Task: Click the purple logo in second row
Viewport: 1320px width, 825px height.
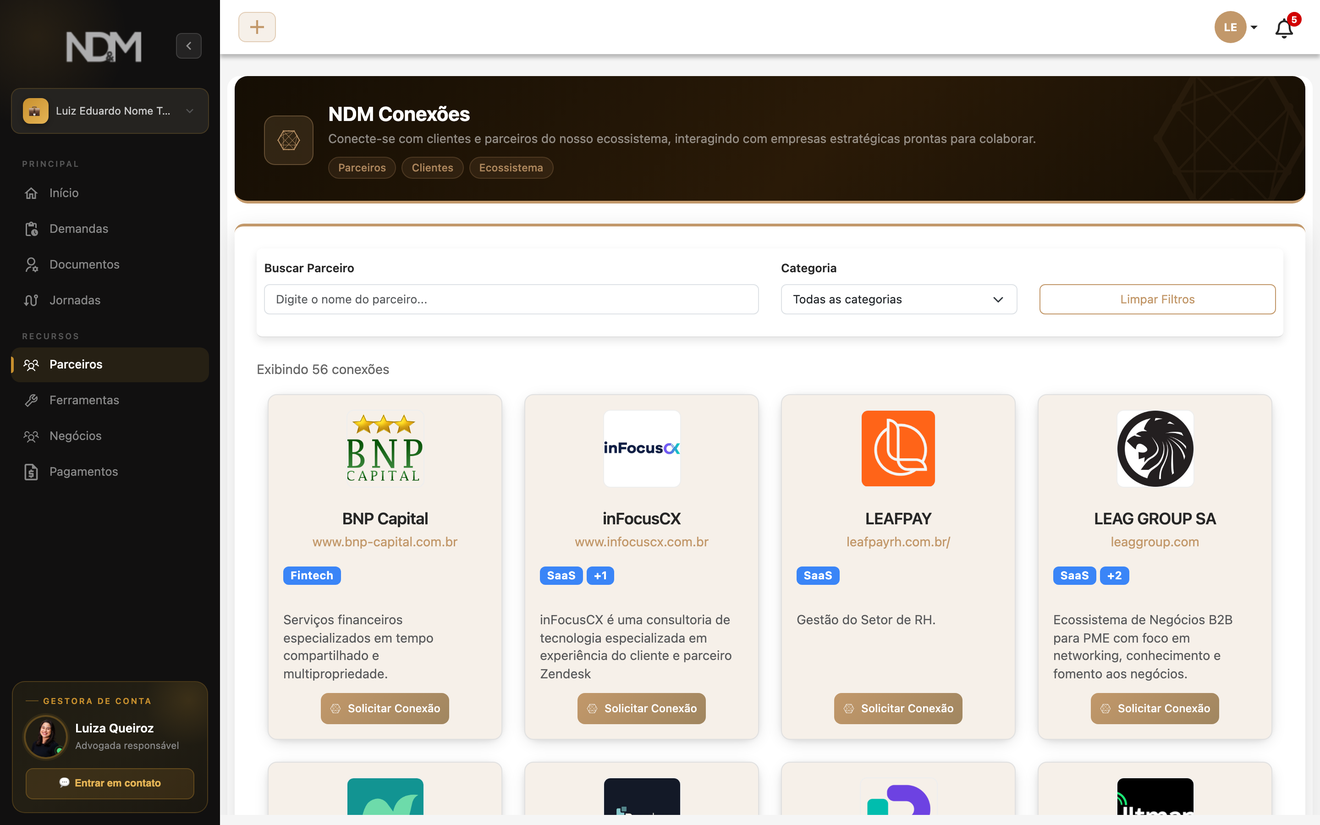Action: pyautogui.click(x=898, y=798)
